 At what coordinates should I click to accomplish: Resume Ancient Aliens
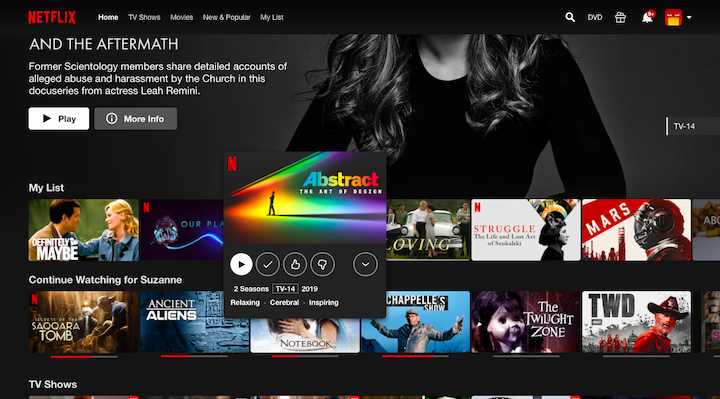click(181, 322)
